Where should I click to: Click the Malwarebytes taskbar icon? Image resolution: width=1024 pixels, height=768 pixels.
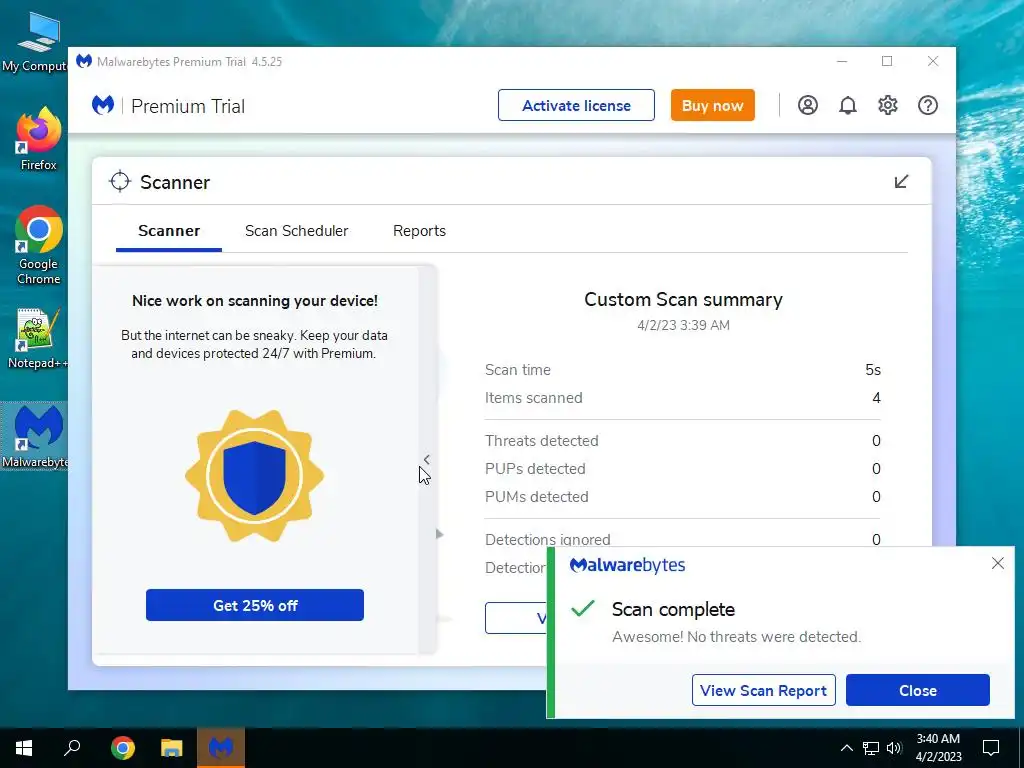(221, 748)
